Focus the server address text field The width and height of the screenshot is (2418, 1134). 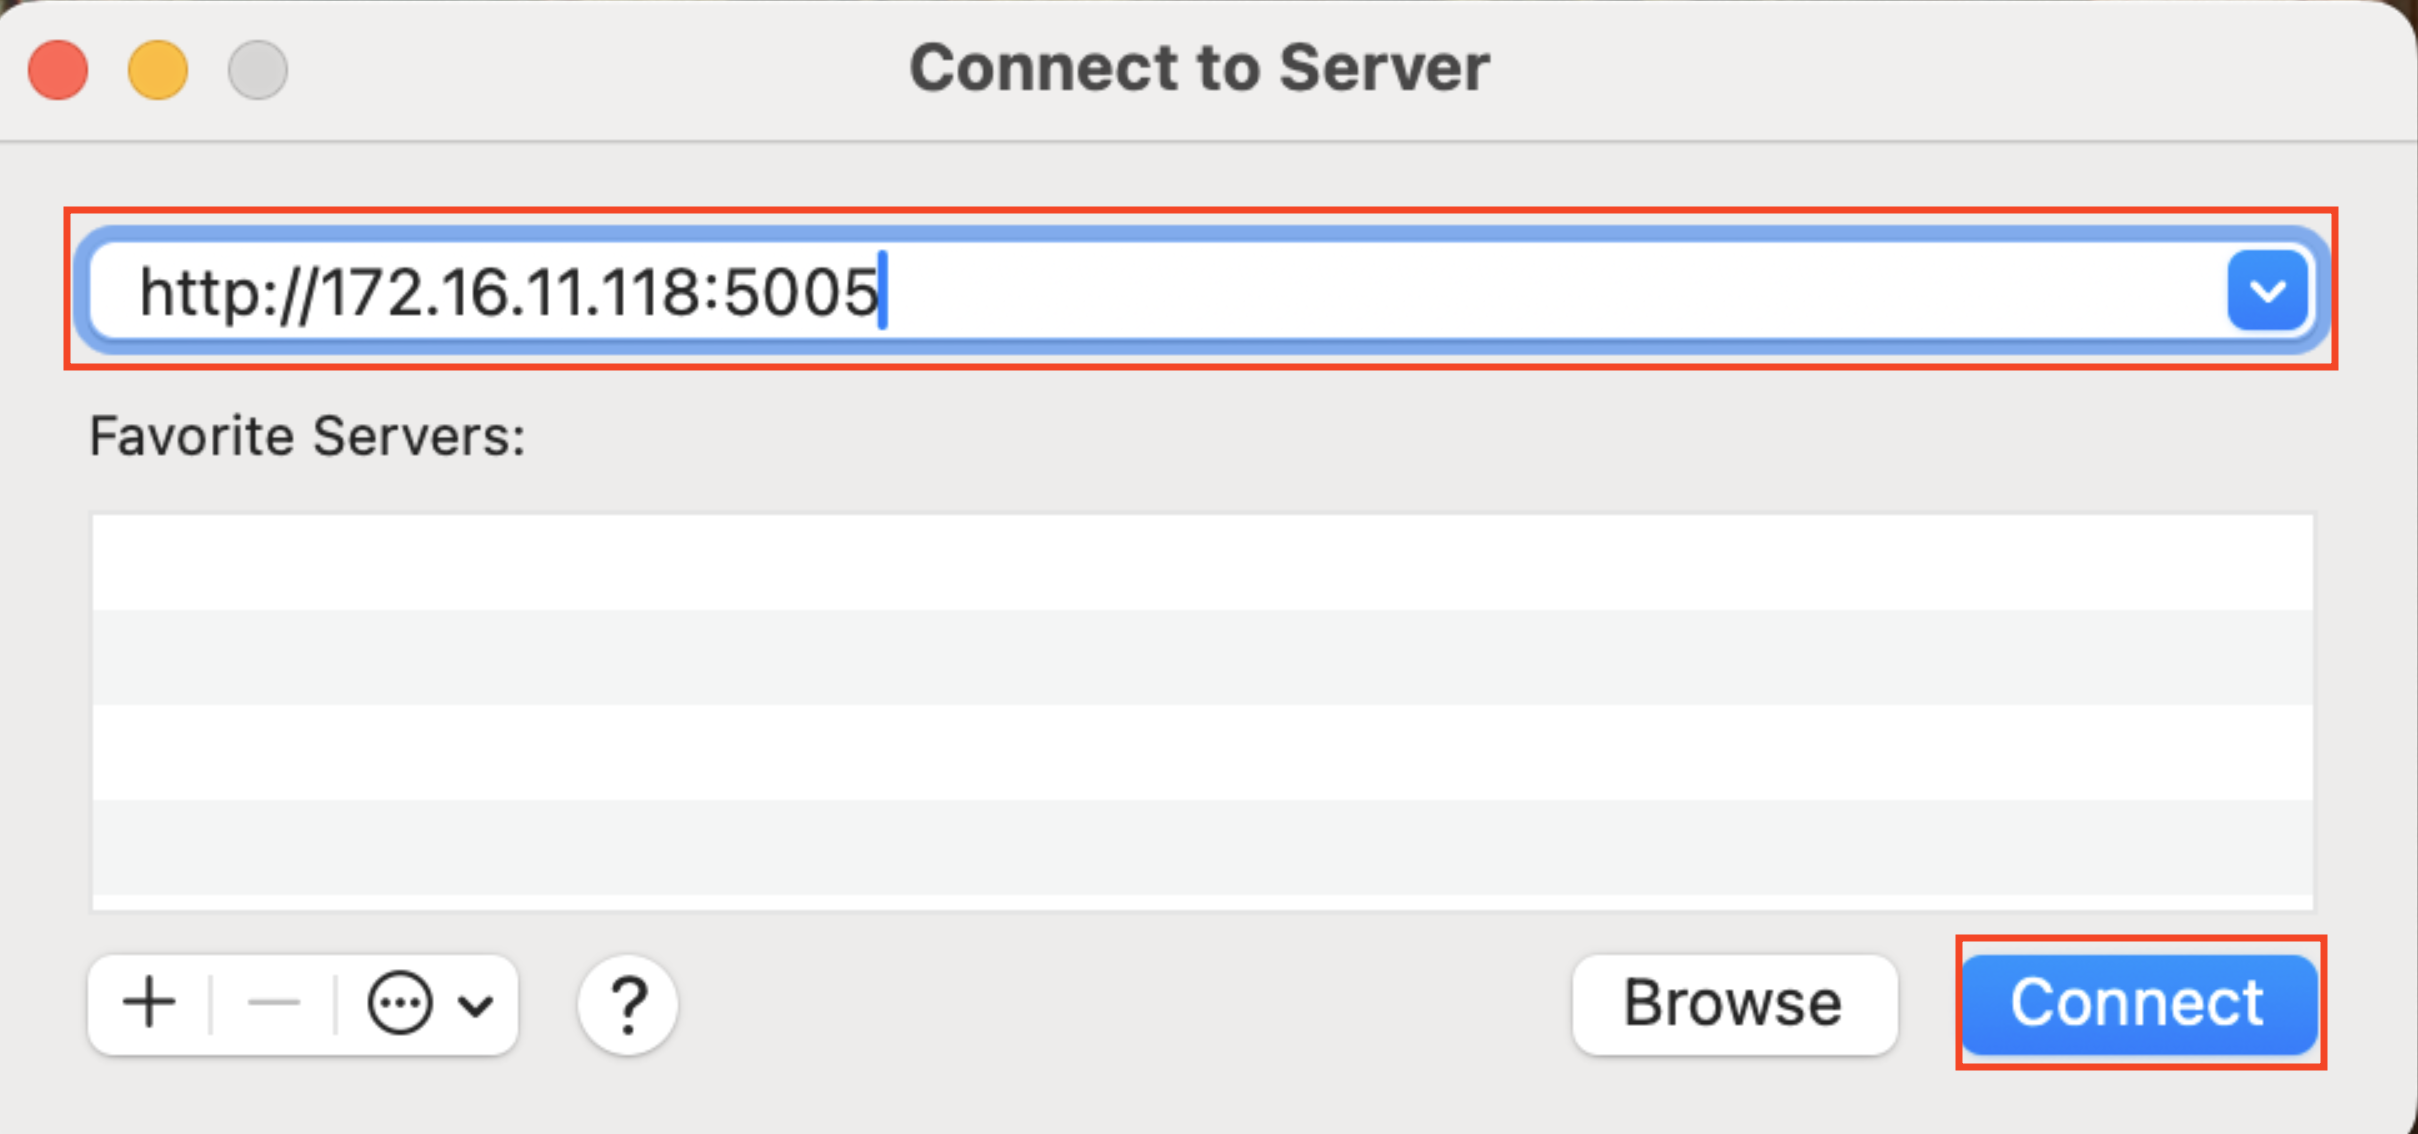pos(1500,291)
